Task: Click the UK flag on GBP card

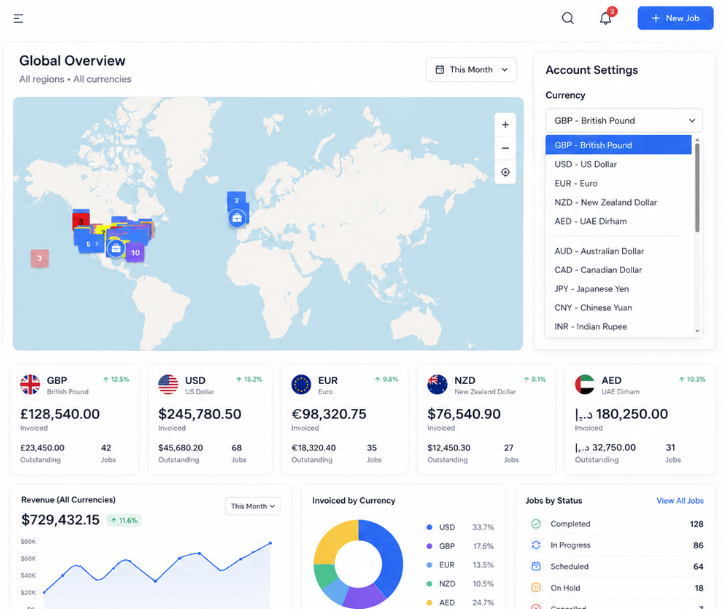Action: coord(30,384)
